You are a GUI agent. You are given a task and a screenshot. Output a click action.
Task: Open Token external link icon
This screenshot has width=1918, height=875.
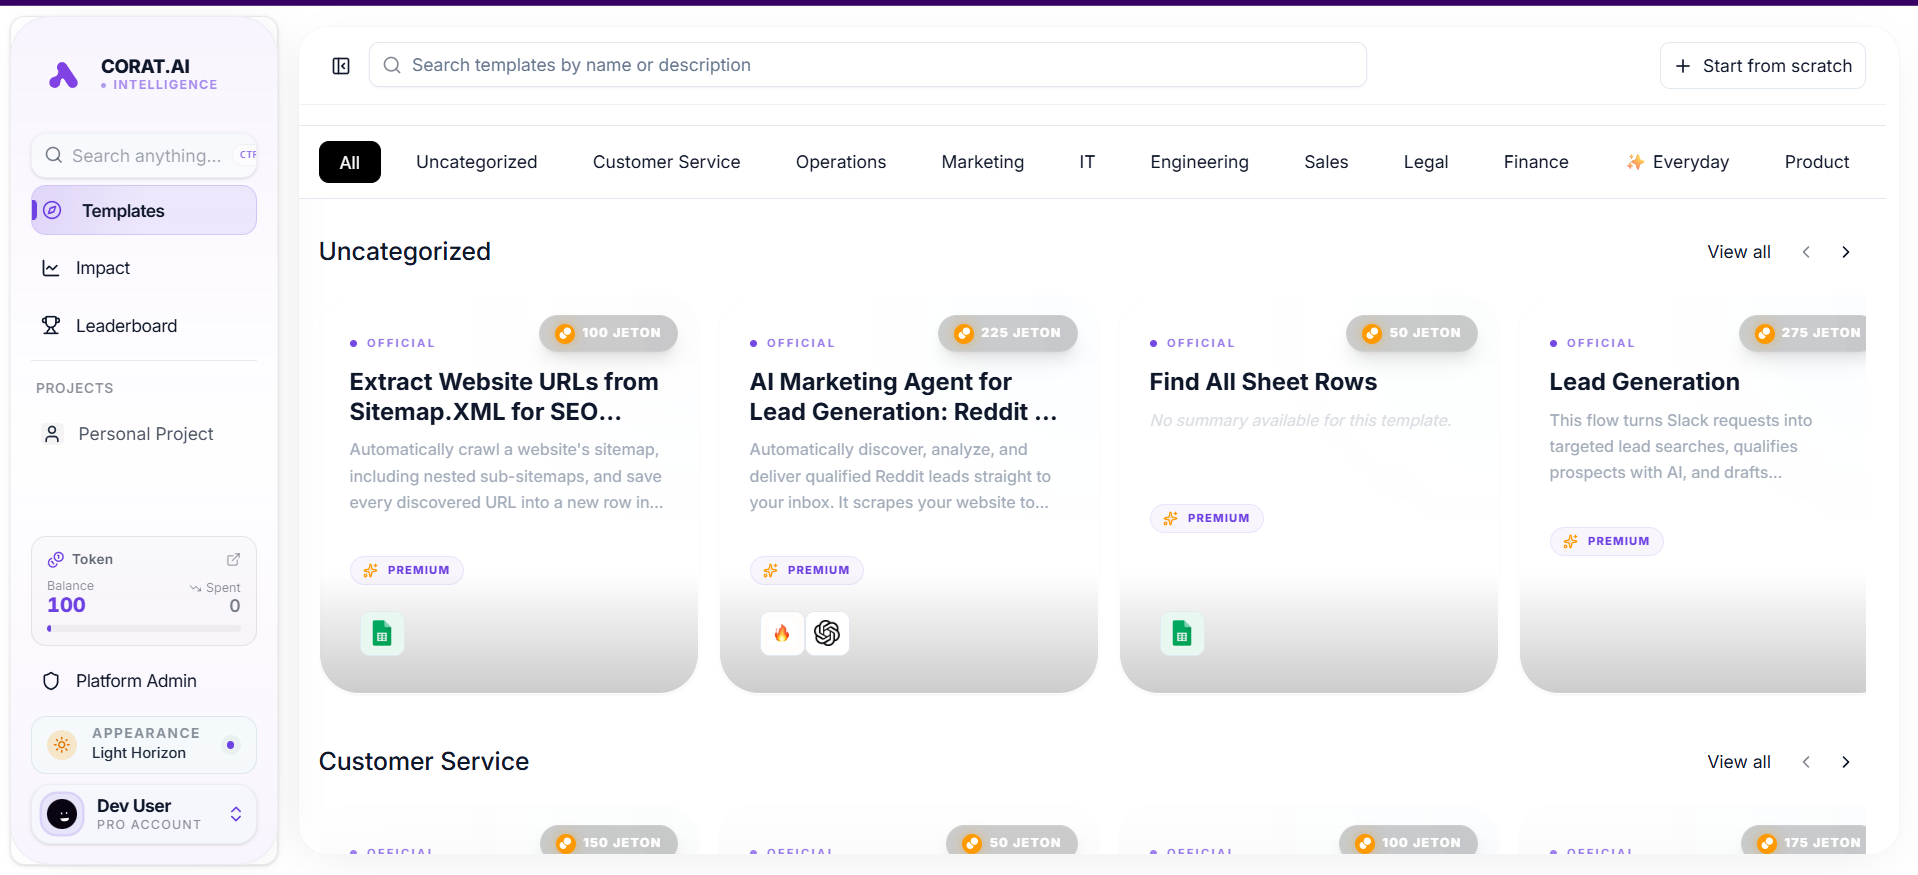click(233, 559)
